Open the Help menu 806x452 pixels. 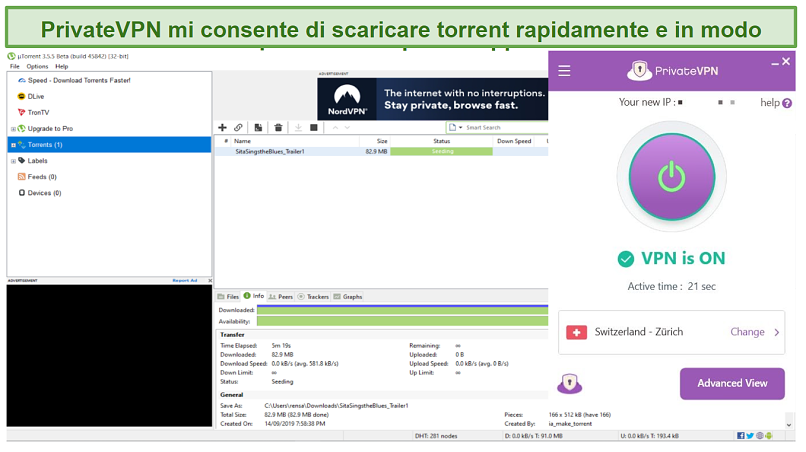point(62,66)
